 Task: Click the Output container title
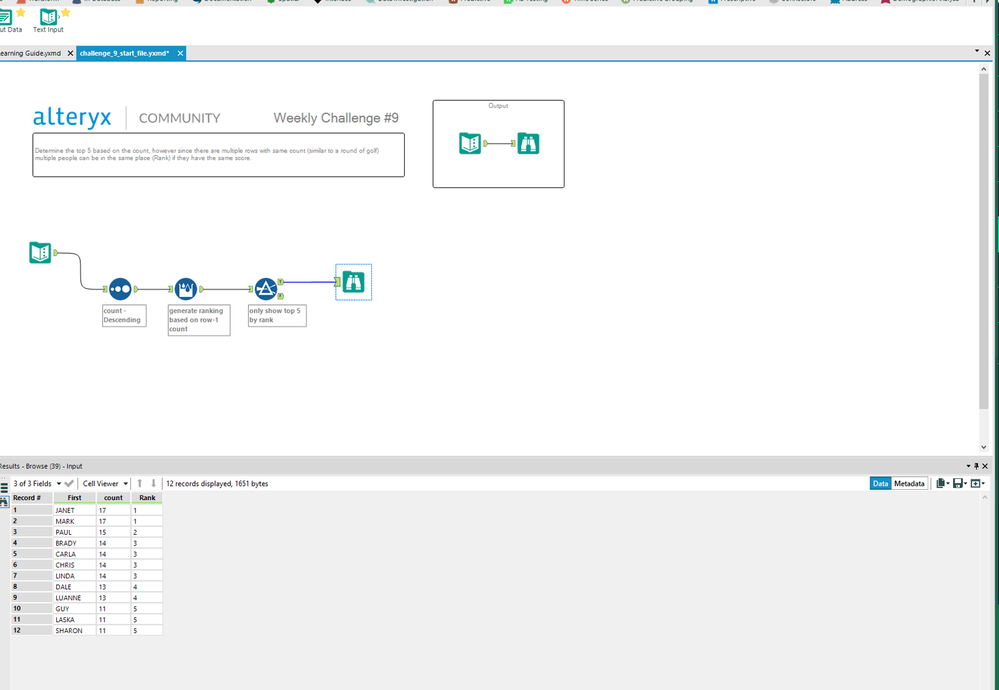[498, 106]
